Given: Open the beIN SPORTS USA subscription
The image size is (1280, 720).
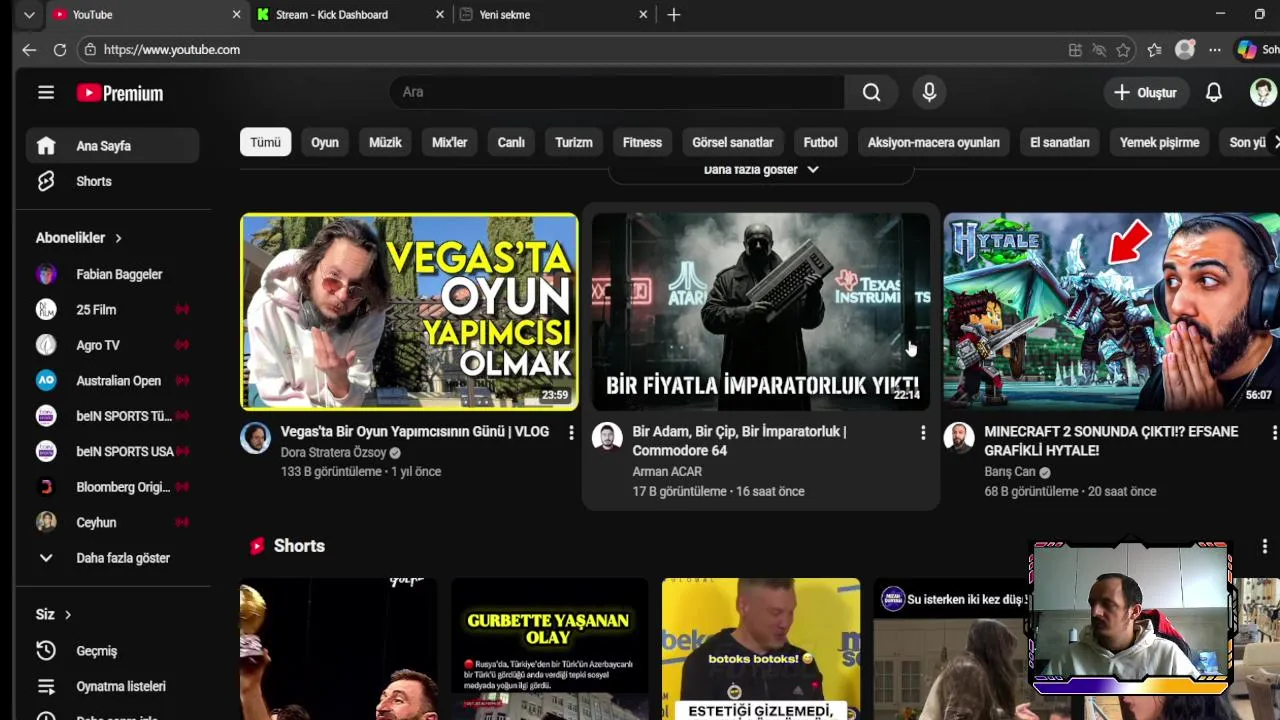Looking at the screenshot, I should point(112,452).
